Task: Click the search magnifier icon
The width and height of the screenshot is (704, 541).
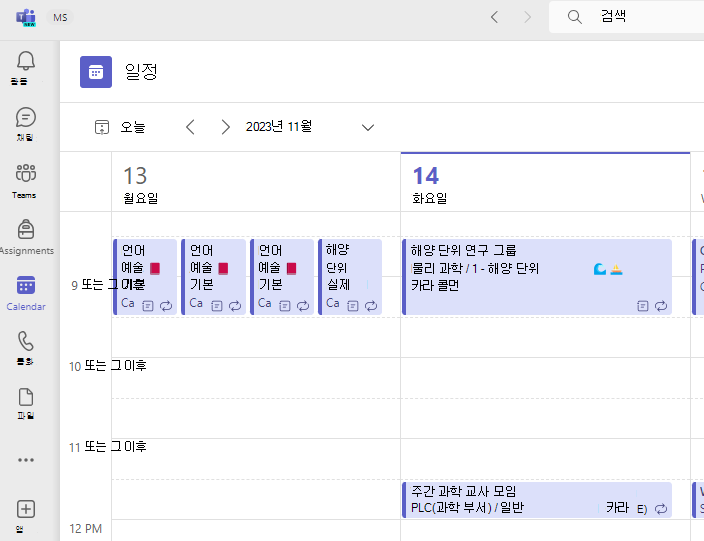Action: click(574, 17)
